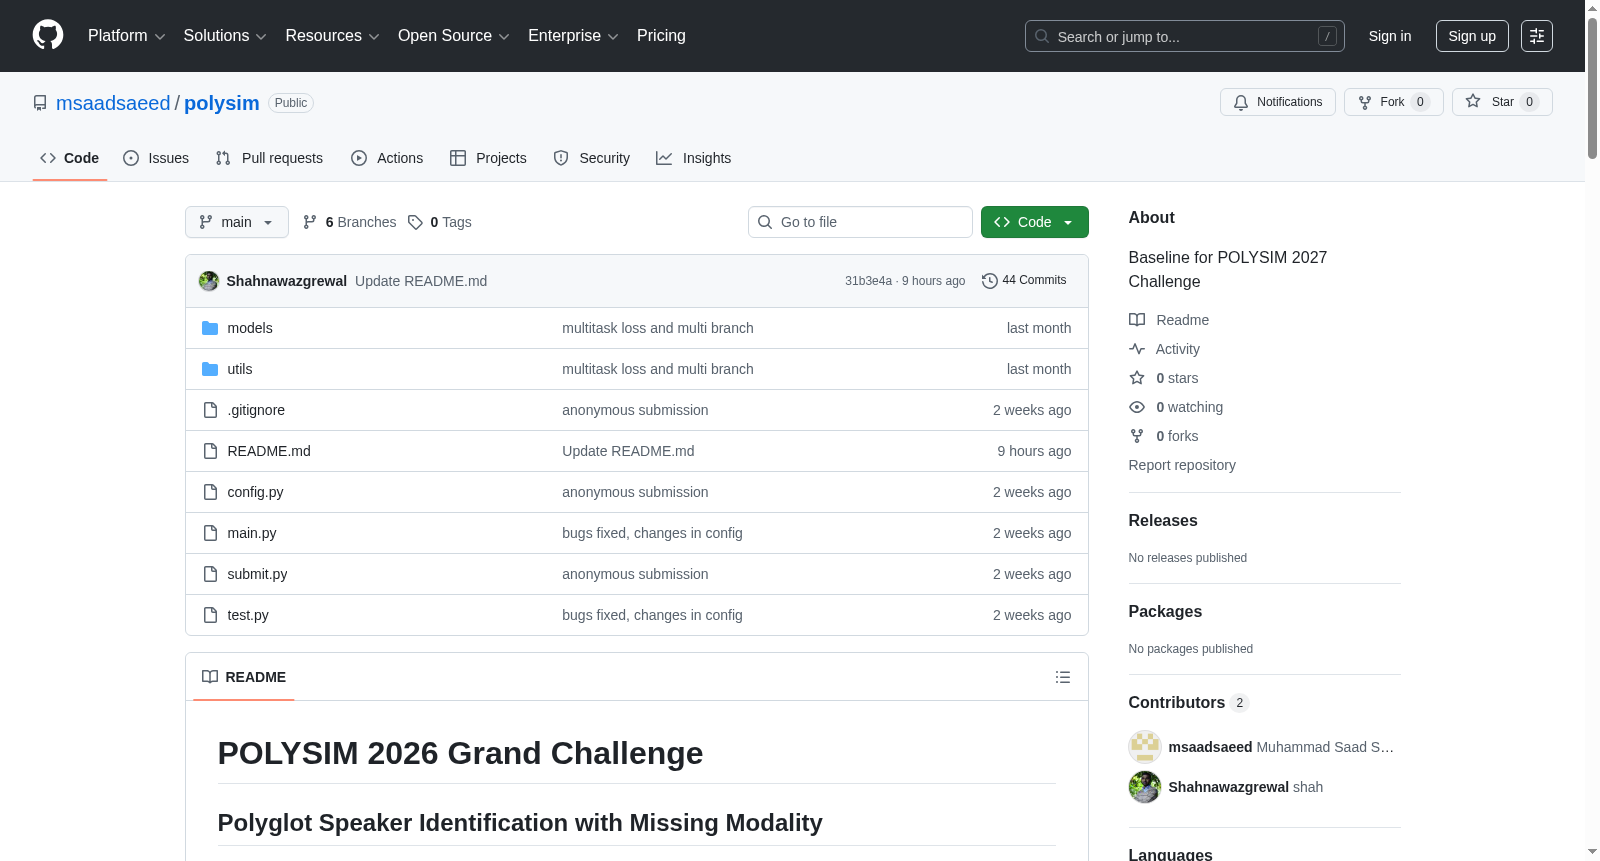Open the models folder

[250, 328]
